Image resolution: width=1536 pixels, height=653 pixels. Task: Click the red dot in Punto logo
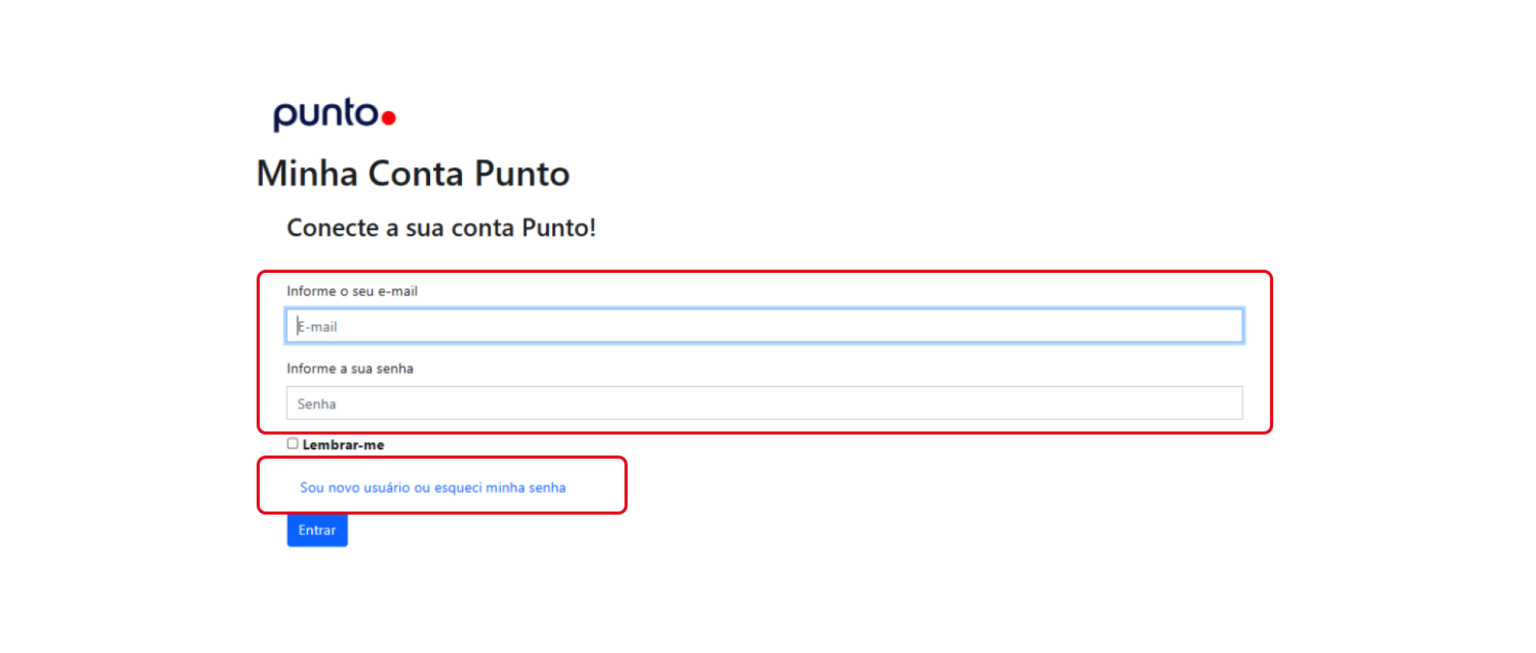click(x=389, y=118)
